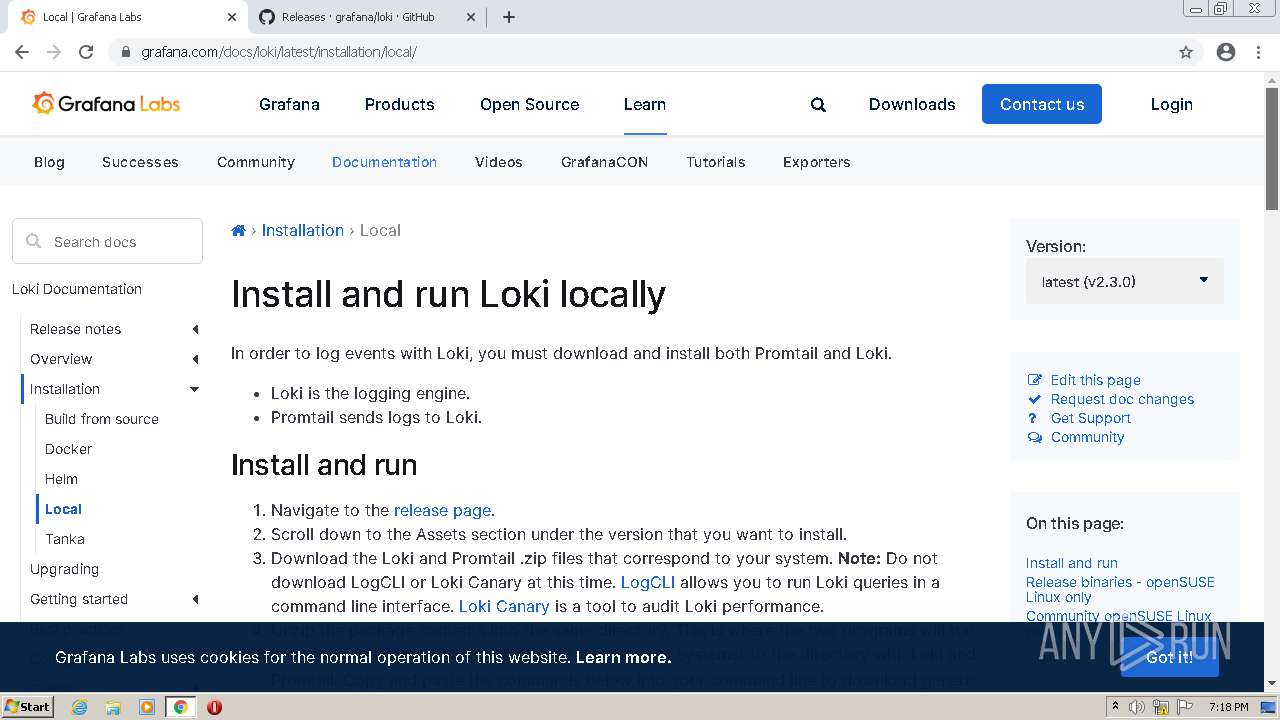Open the media player taskbar icon
The height and width of the screenshot is (720, 1280).
147,707
